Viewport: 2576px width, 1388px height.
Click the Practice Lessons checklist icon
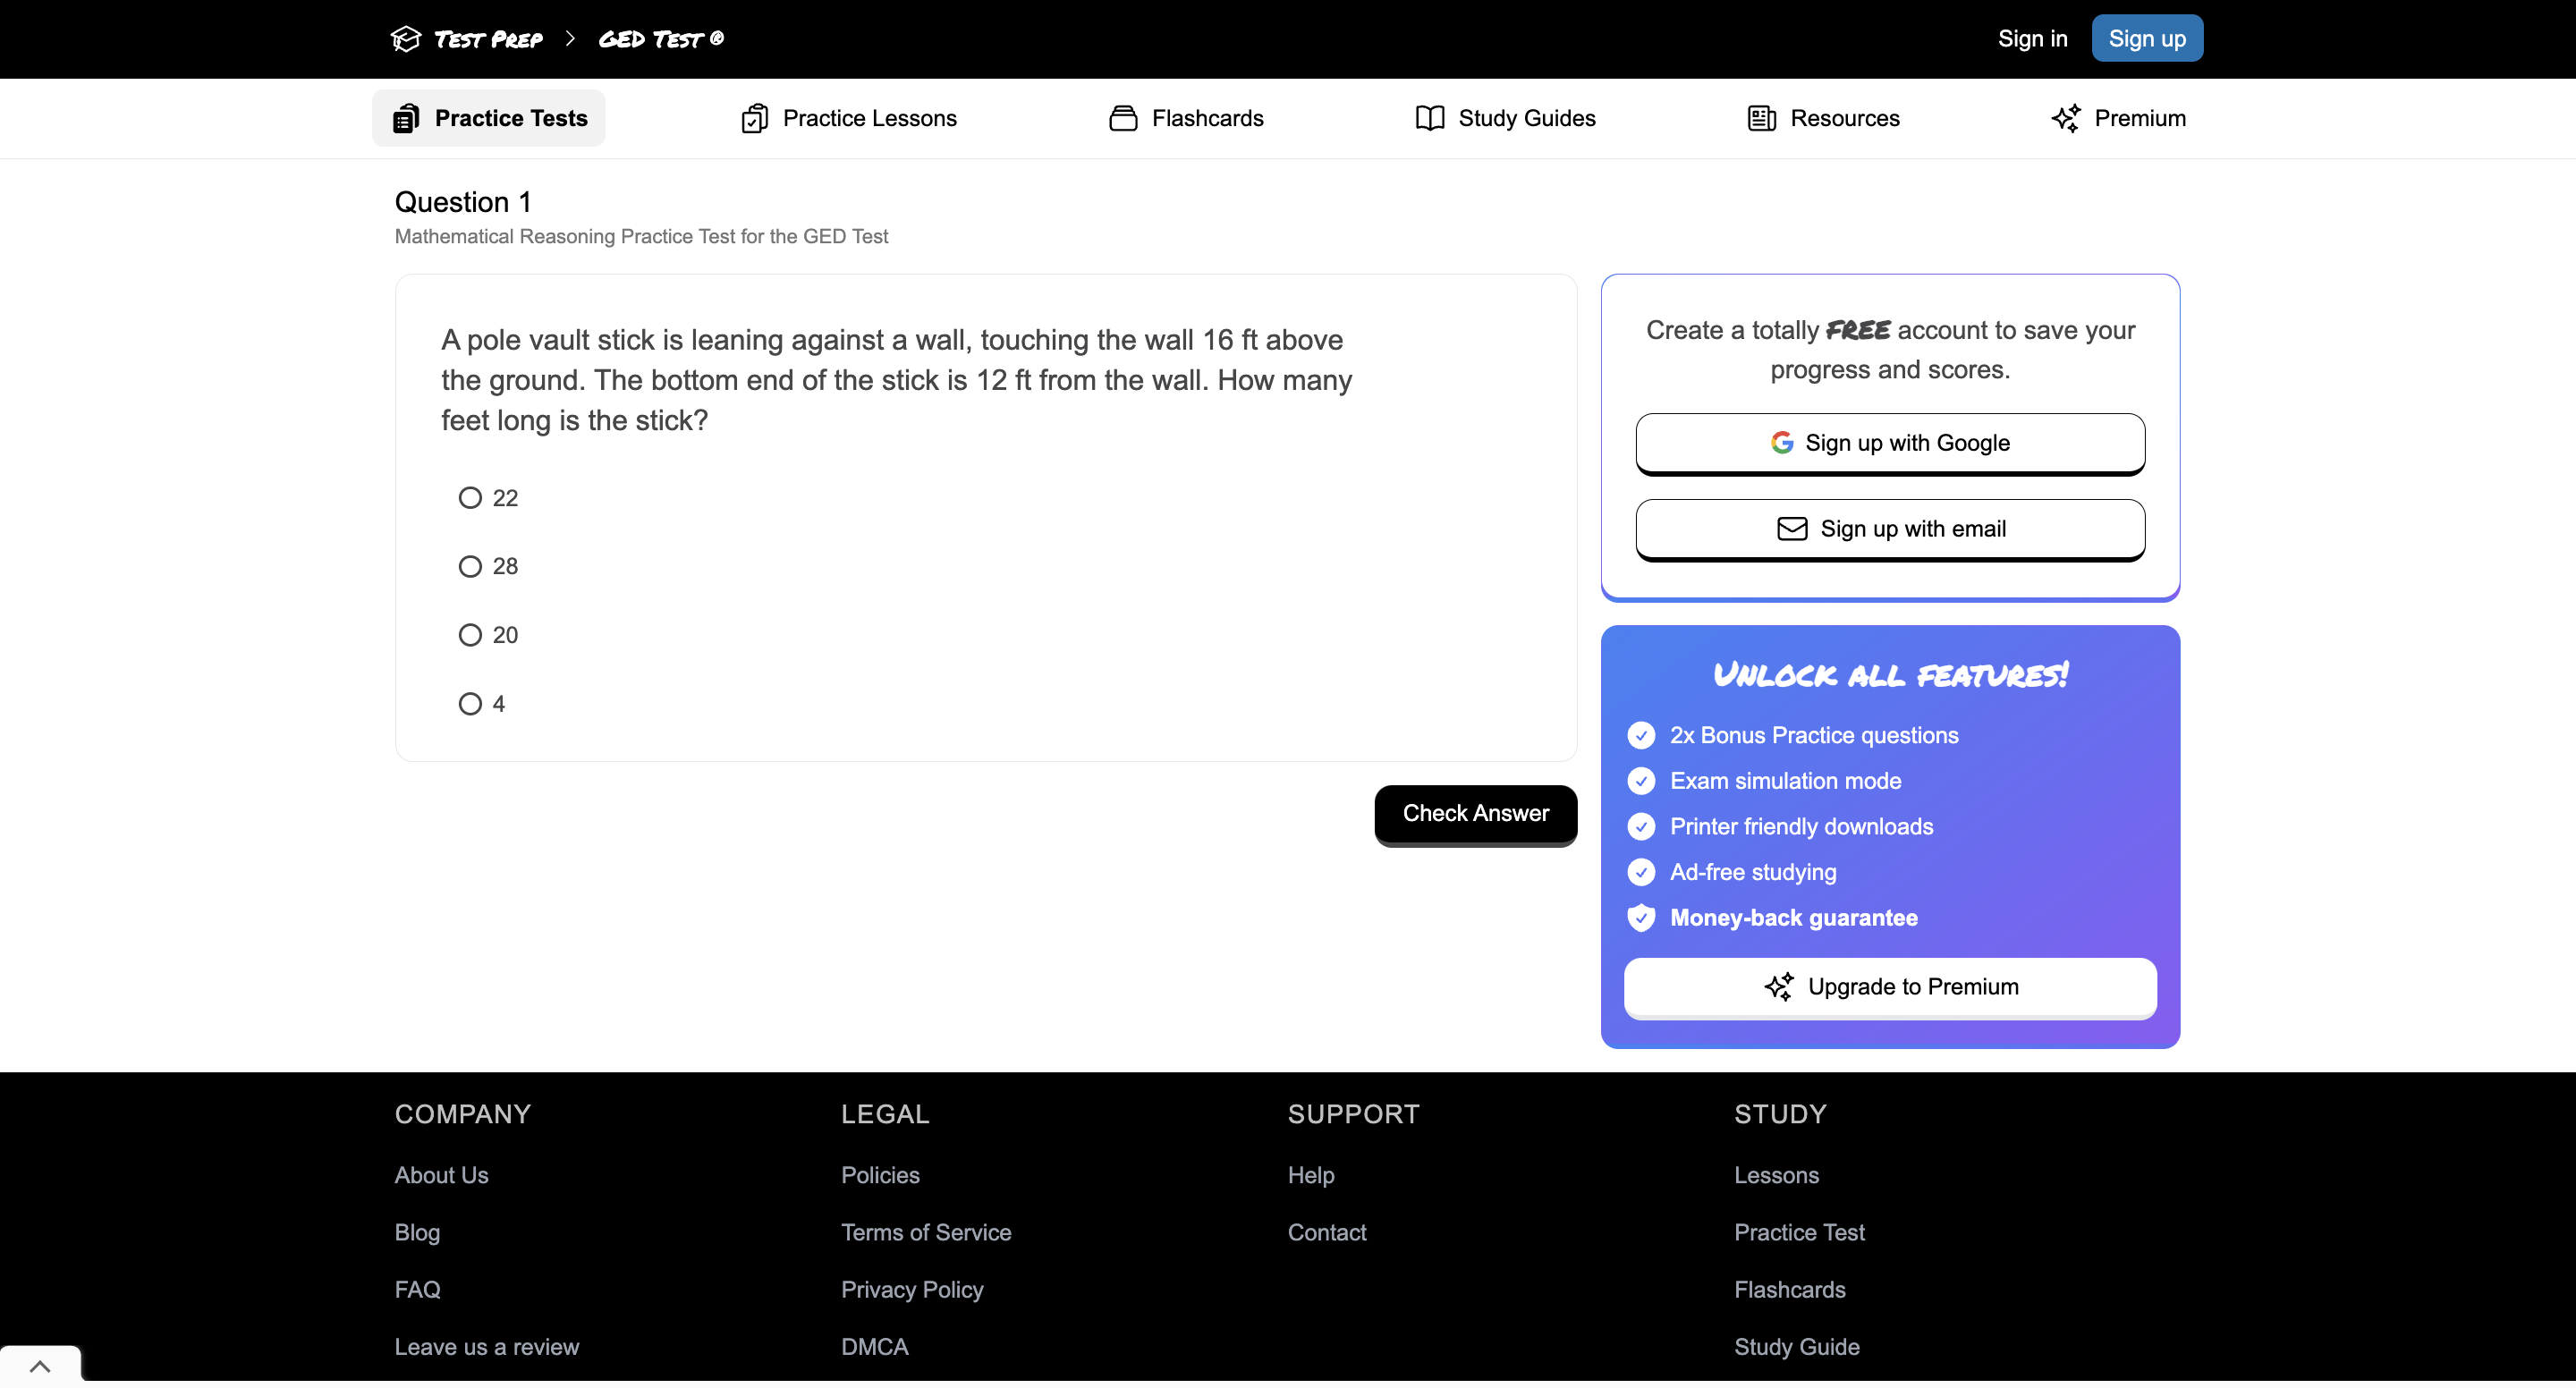pyautogui.click(x=754, y=118)
